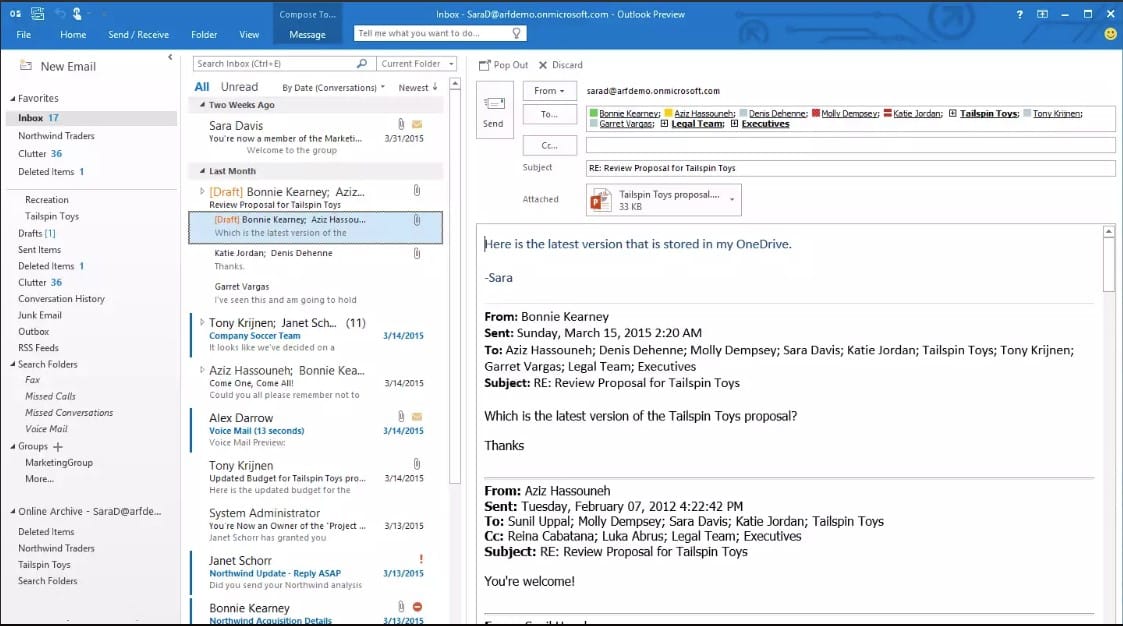Show All messages filter
The width and height of the screenshot is (1123, 626).
click(202, 87)
